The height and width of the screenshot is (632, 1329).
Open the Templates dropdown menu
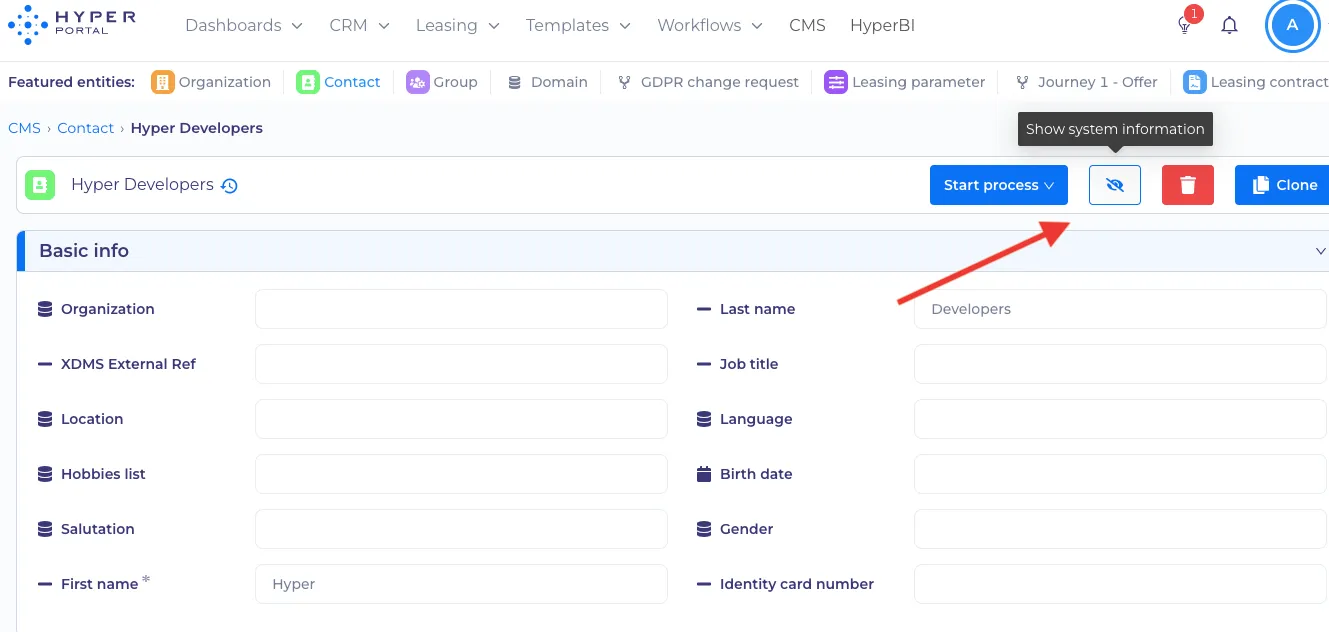[578, 25]
